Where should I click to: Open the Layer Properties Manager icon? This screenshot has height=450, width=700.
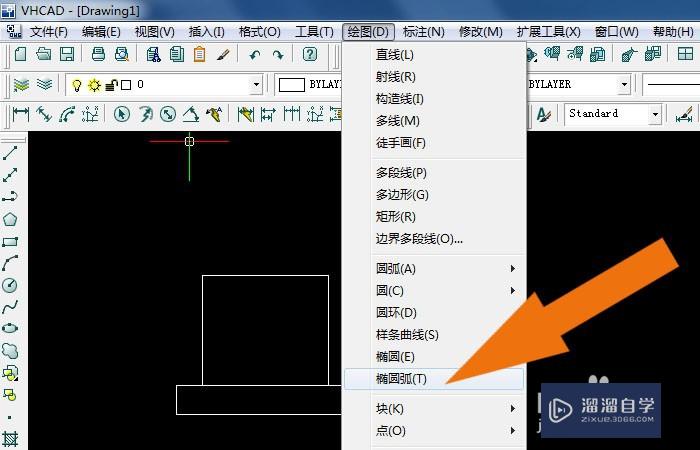(21, 84)
